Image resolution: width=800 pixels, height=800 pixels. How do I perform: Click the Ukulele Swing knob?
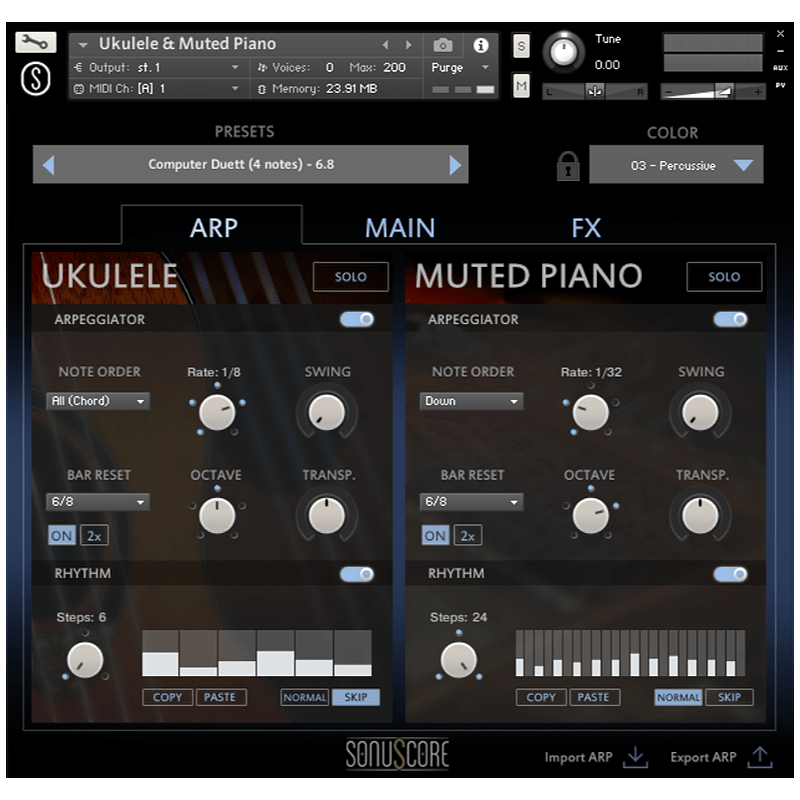327,412
